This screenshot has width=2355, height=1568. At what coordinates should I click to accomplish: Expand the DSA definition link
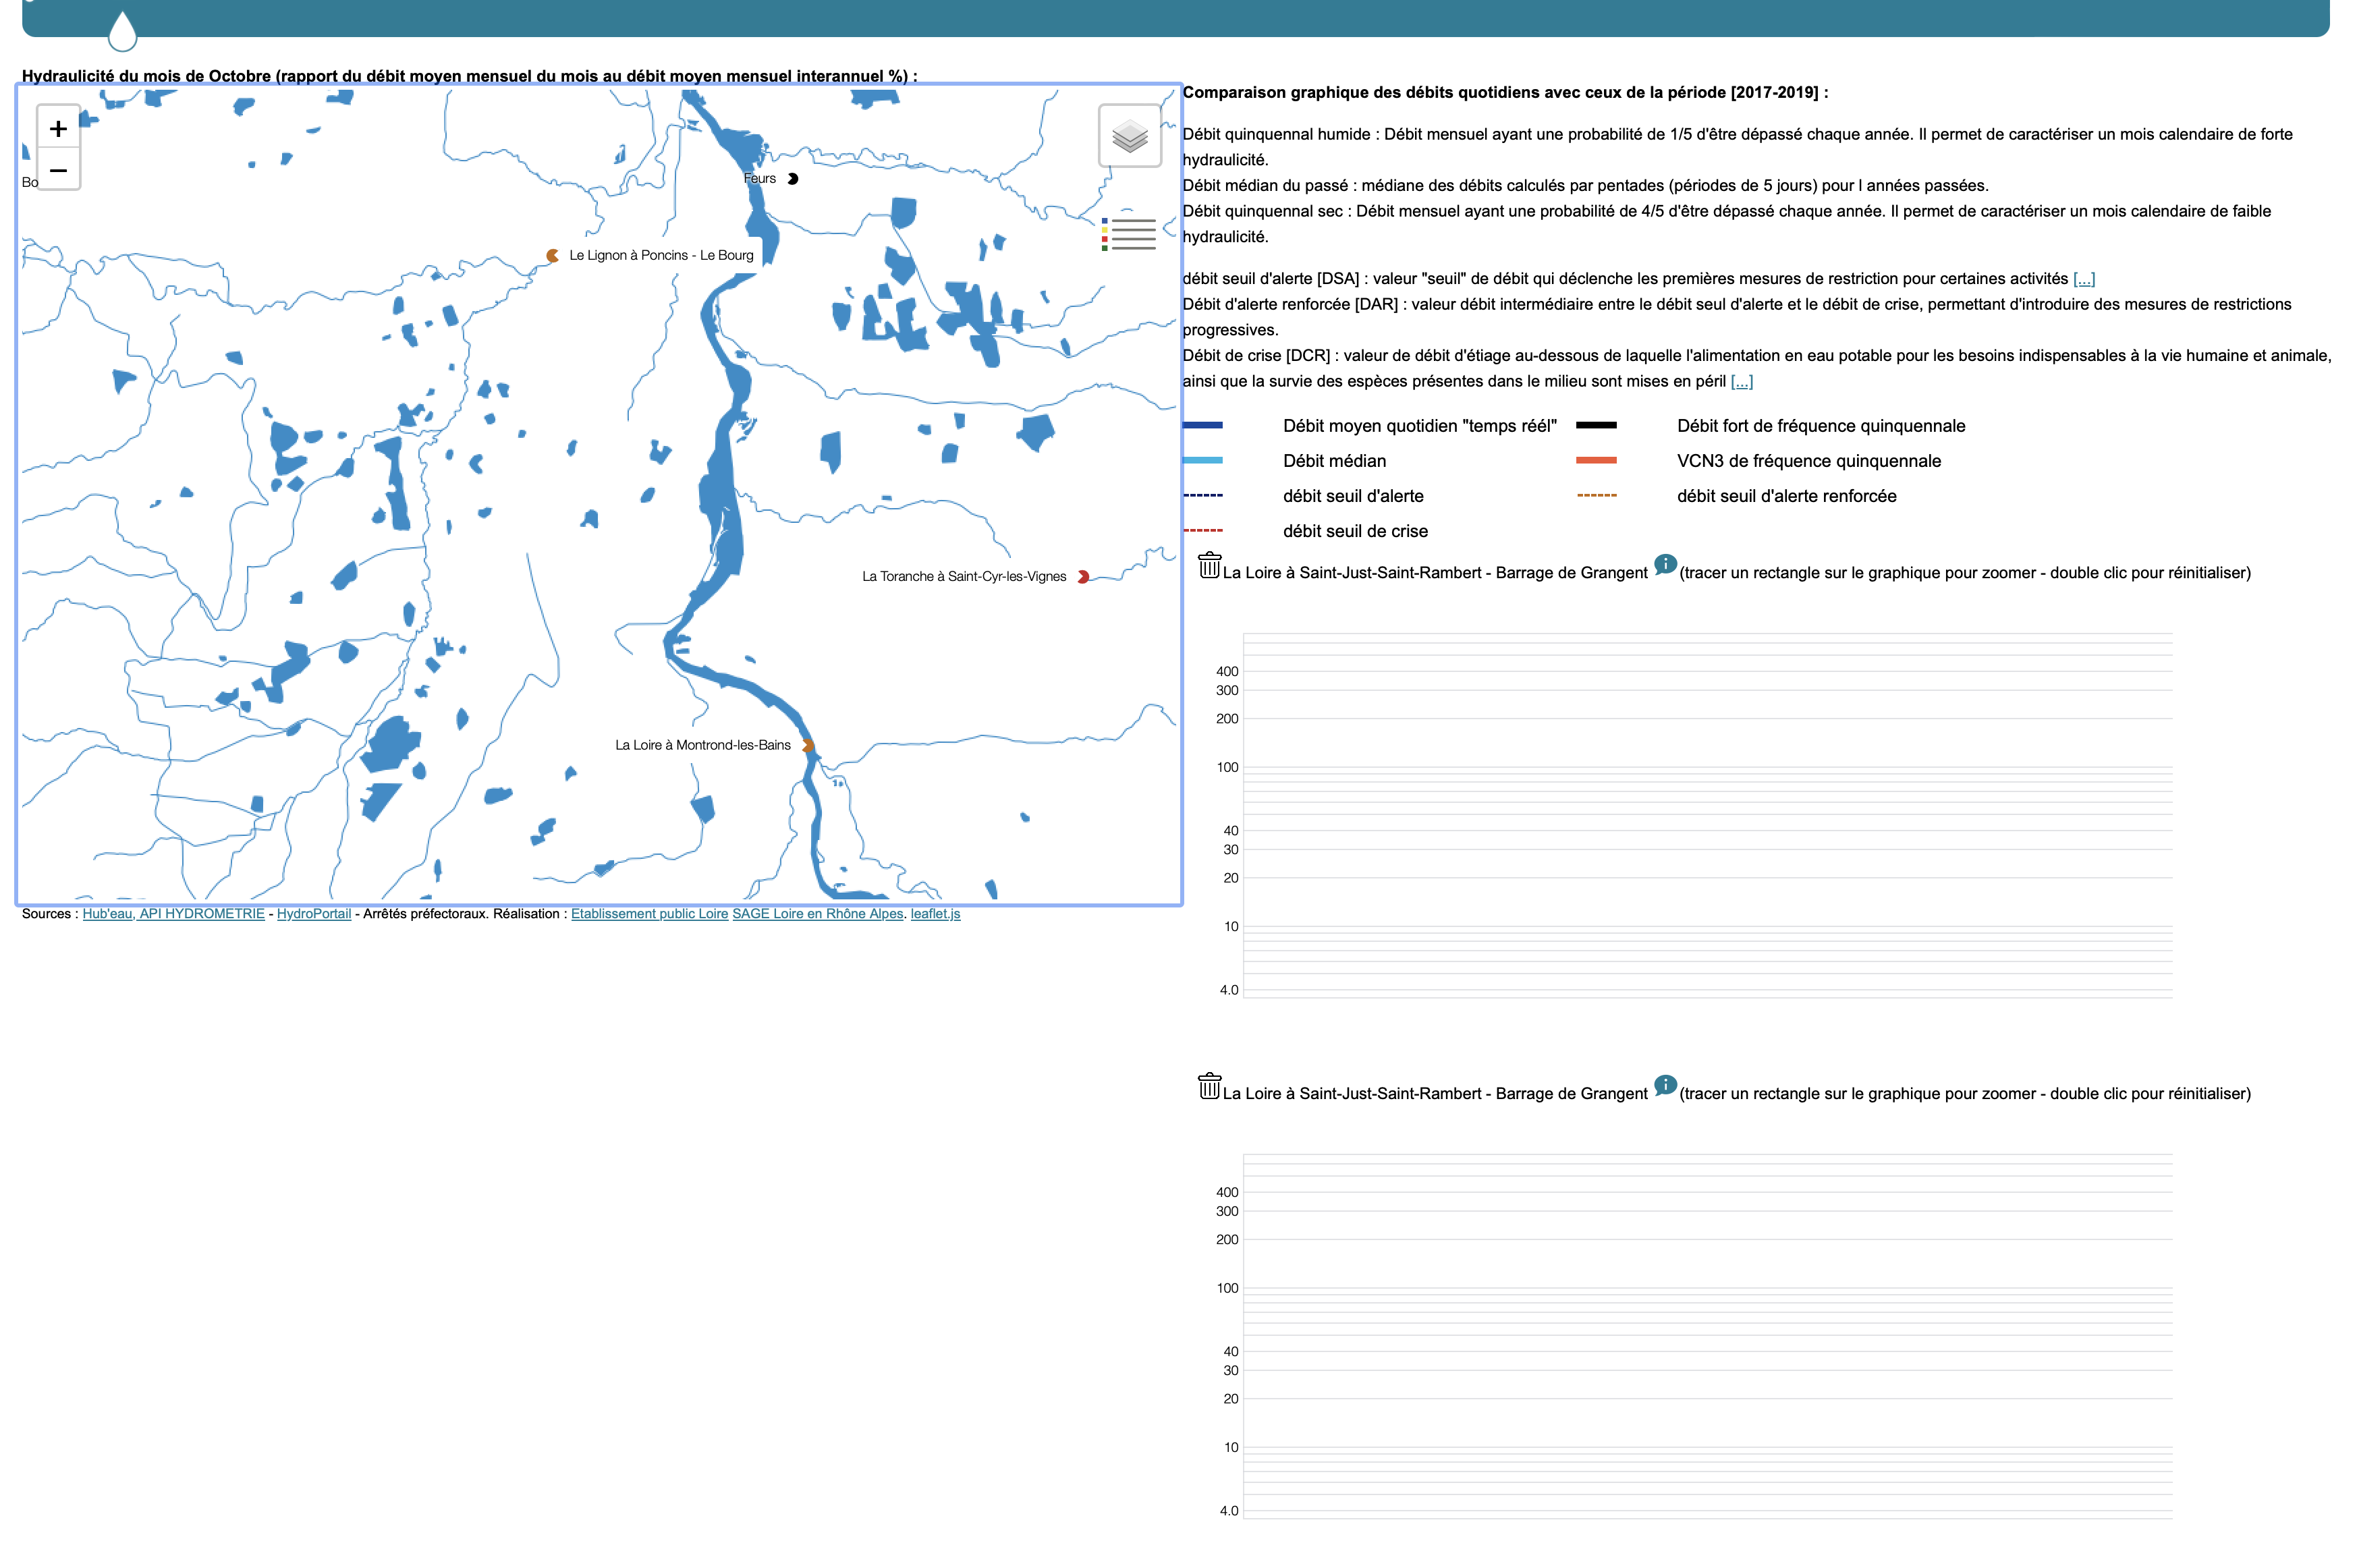pyautogui.click(x=2083, y=279)
